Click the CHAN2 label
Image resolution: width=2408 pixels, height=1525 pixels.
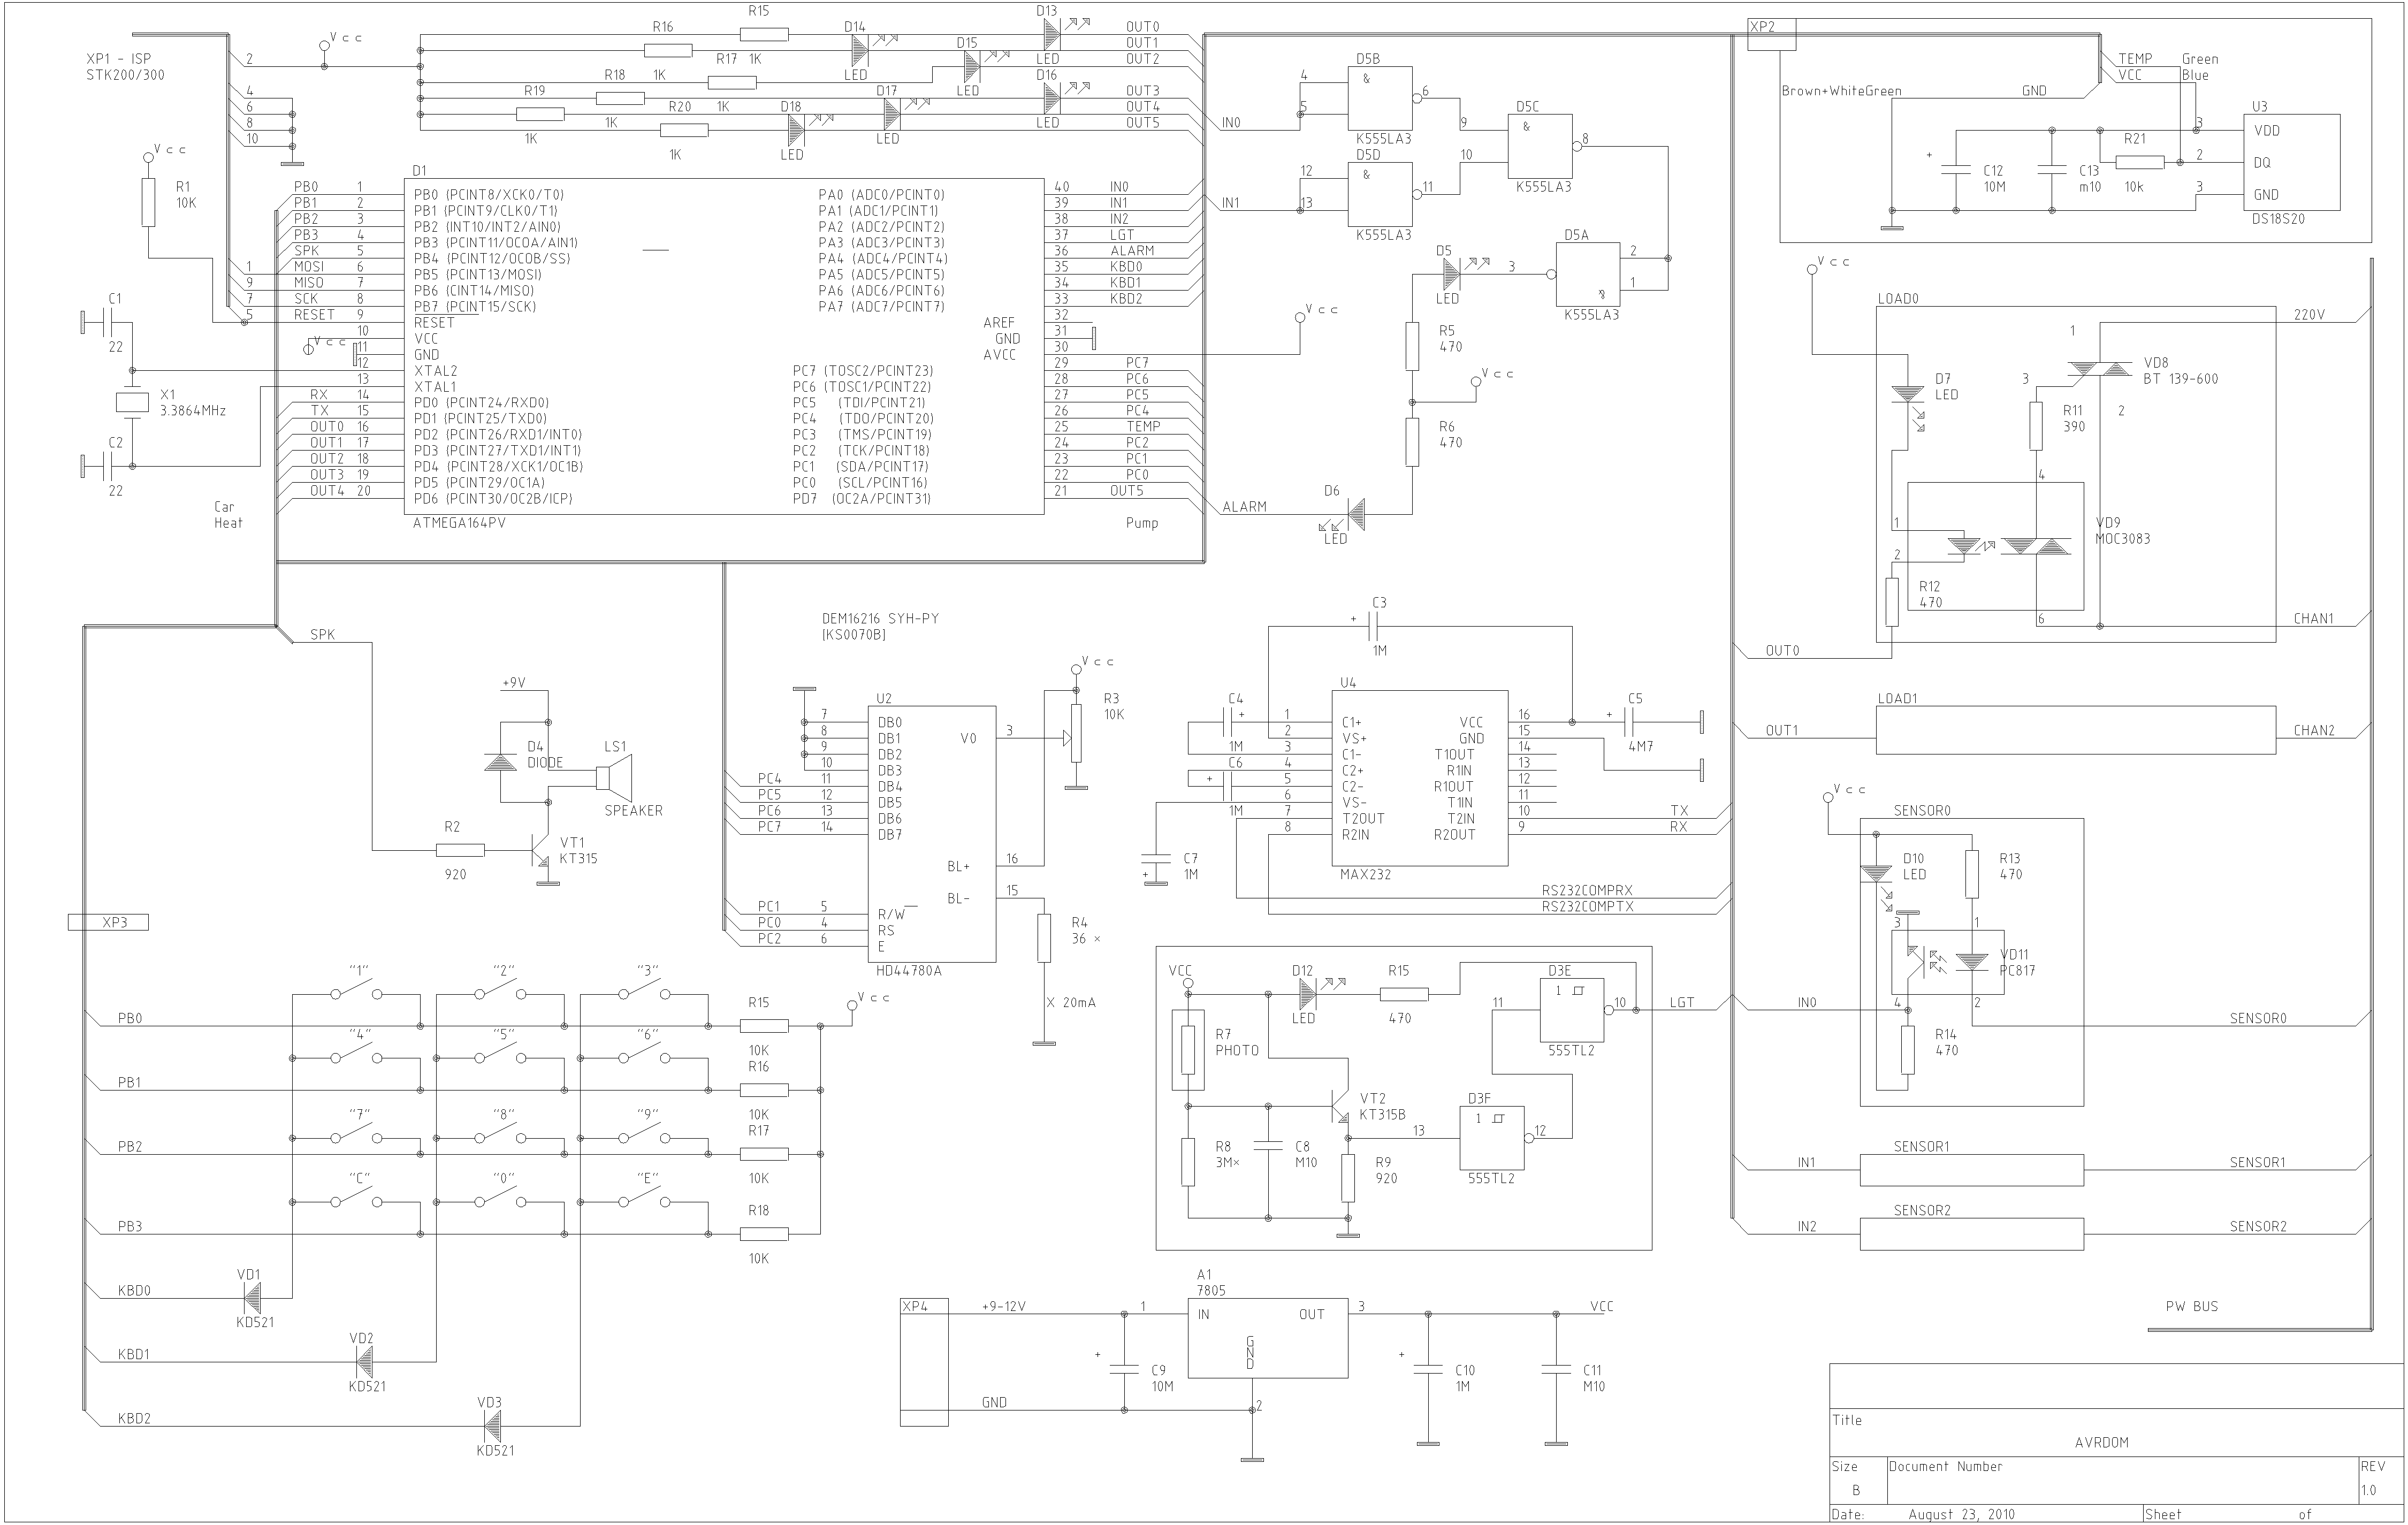(2314, 731)
